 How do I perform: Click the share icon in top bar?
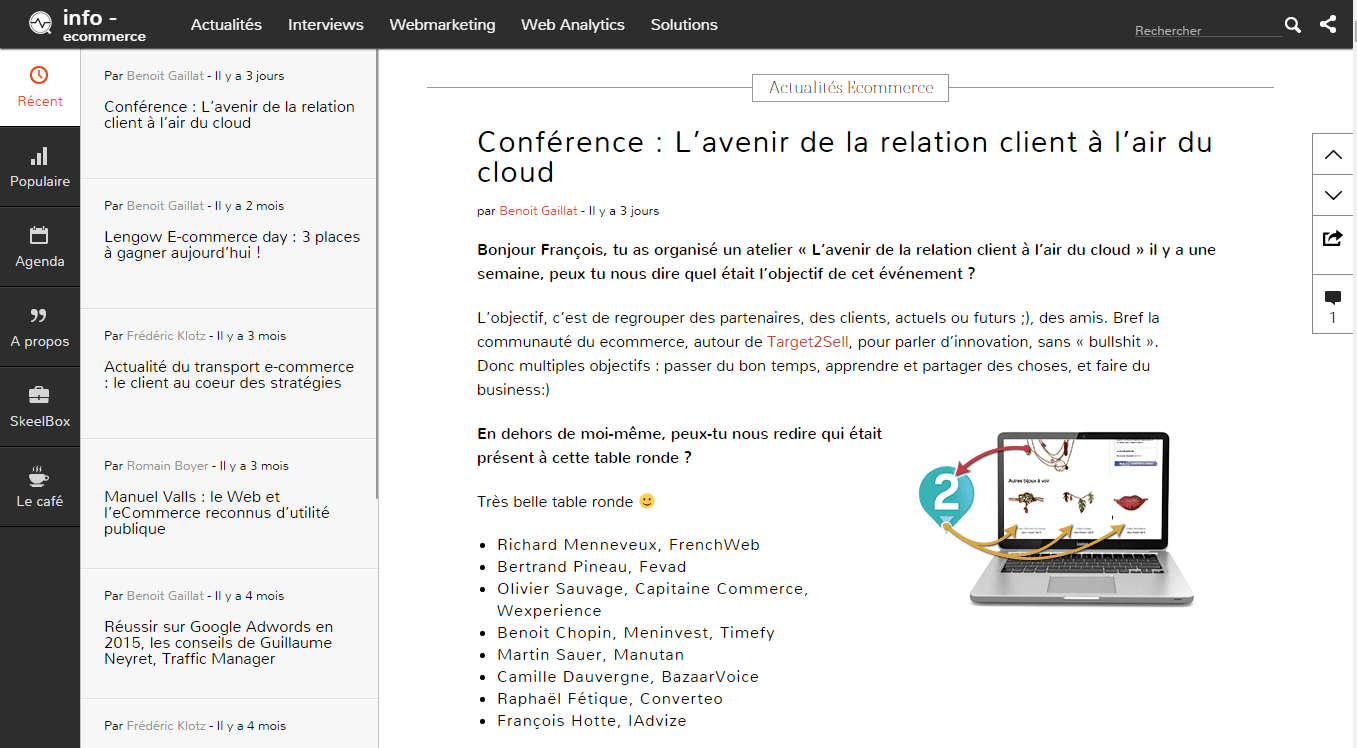[x=1328, y=25]
